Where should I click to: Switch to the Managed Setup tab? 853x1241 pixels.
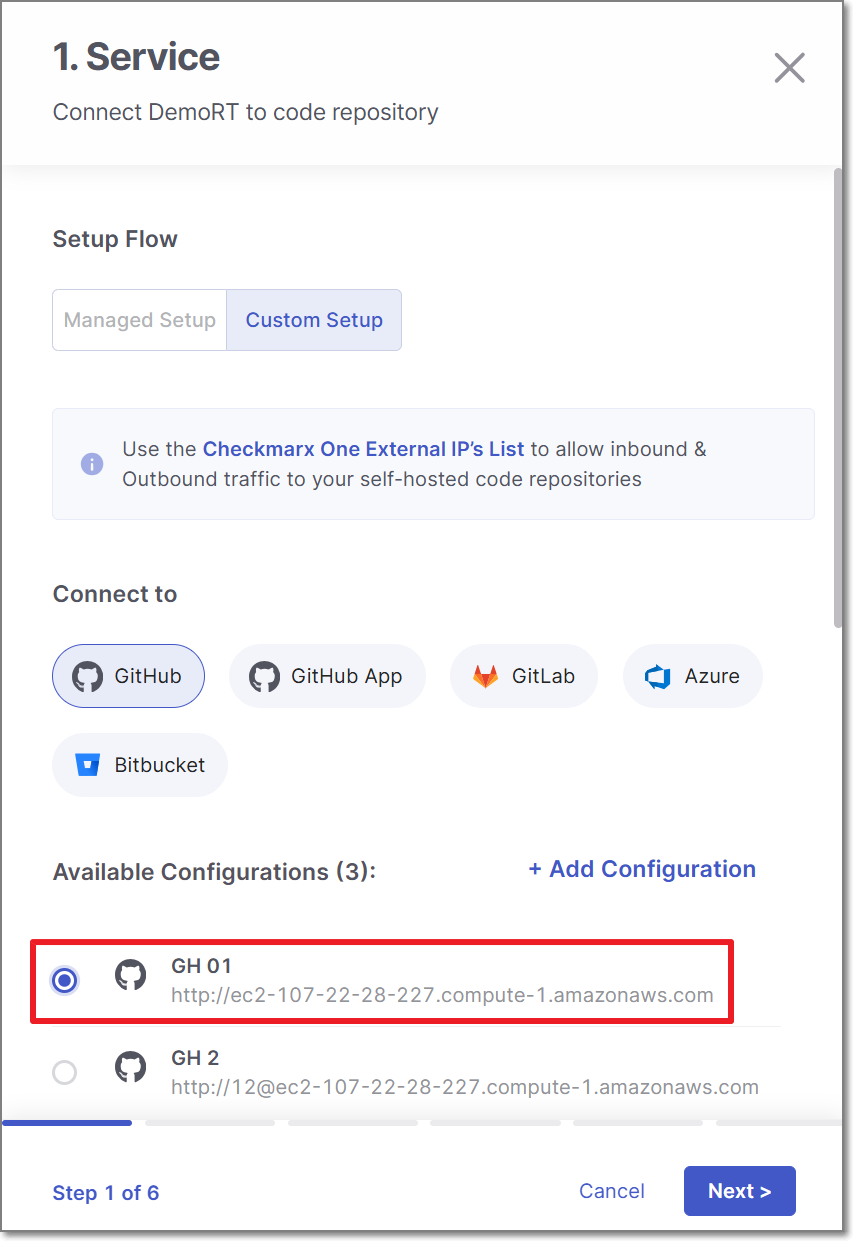[x=140, y=320]
